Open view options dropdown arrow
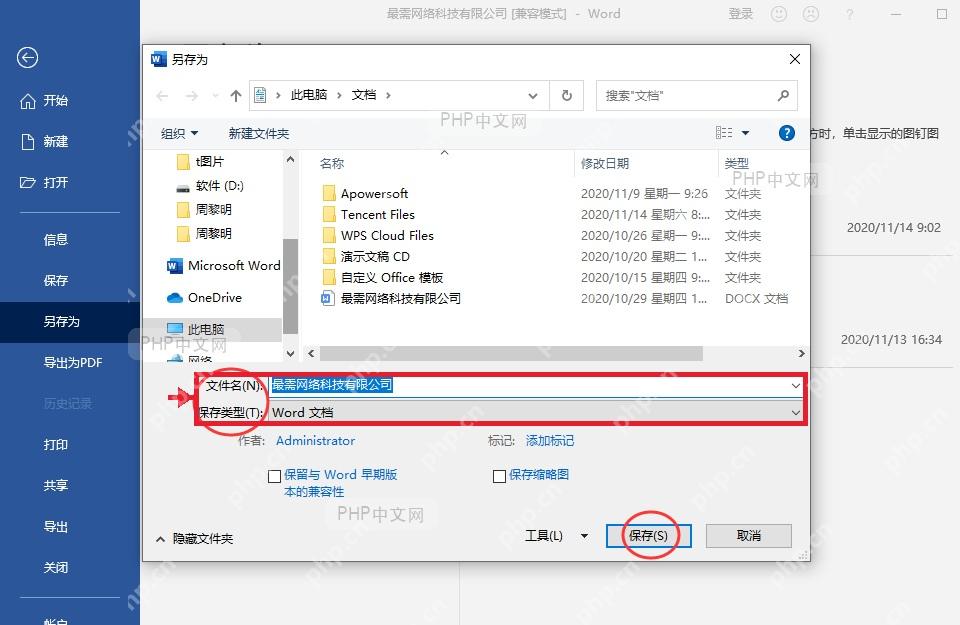 point(745,133)
